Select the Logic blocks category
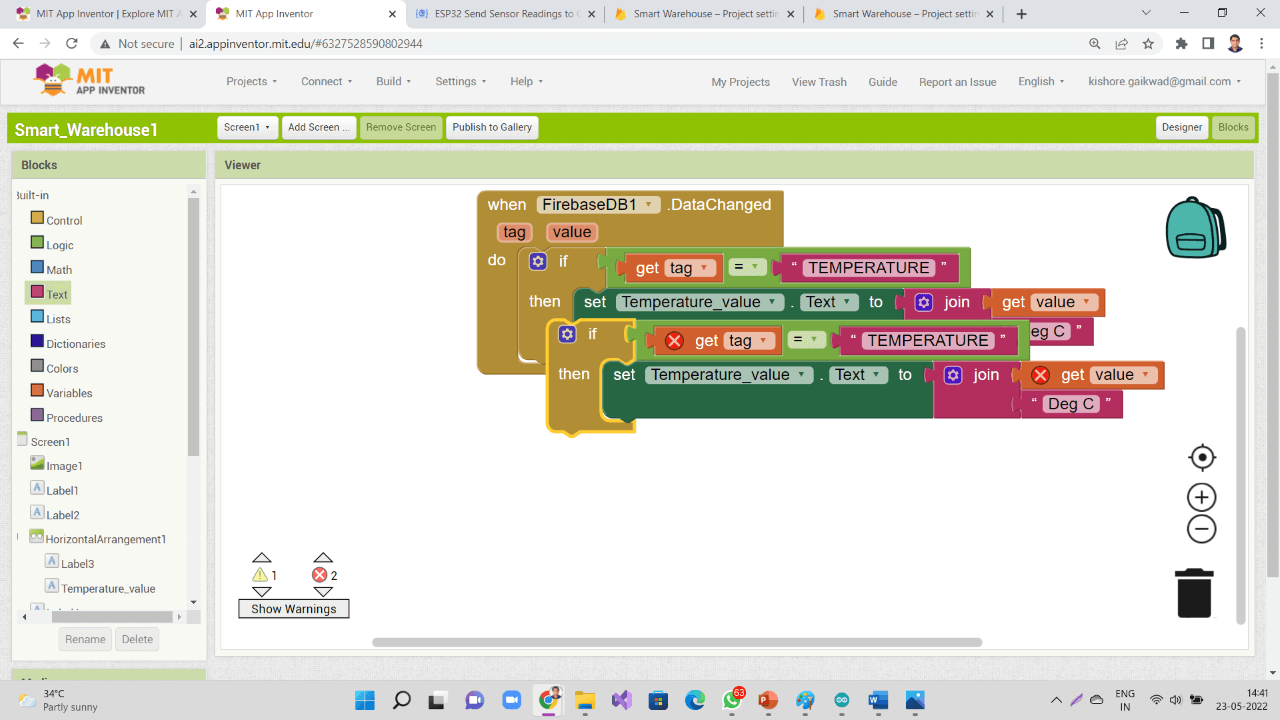Screen dimensions: 1280x720 (x=52, y=245)
